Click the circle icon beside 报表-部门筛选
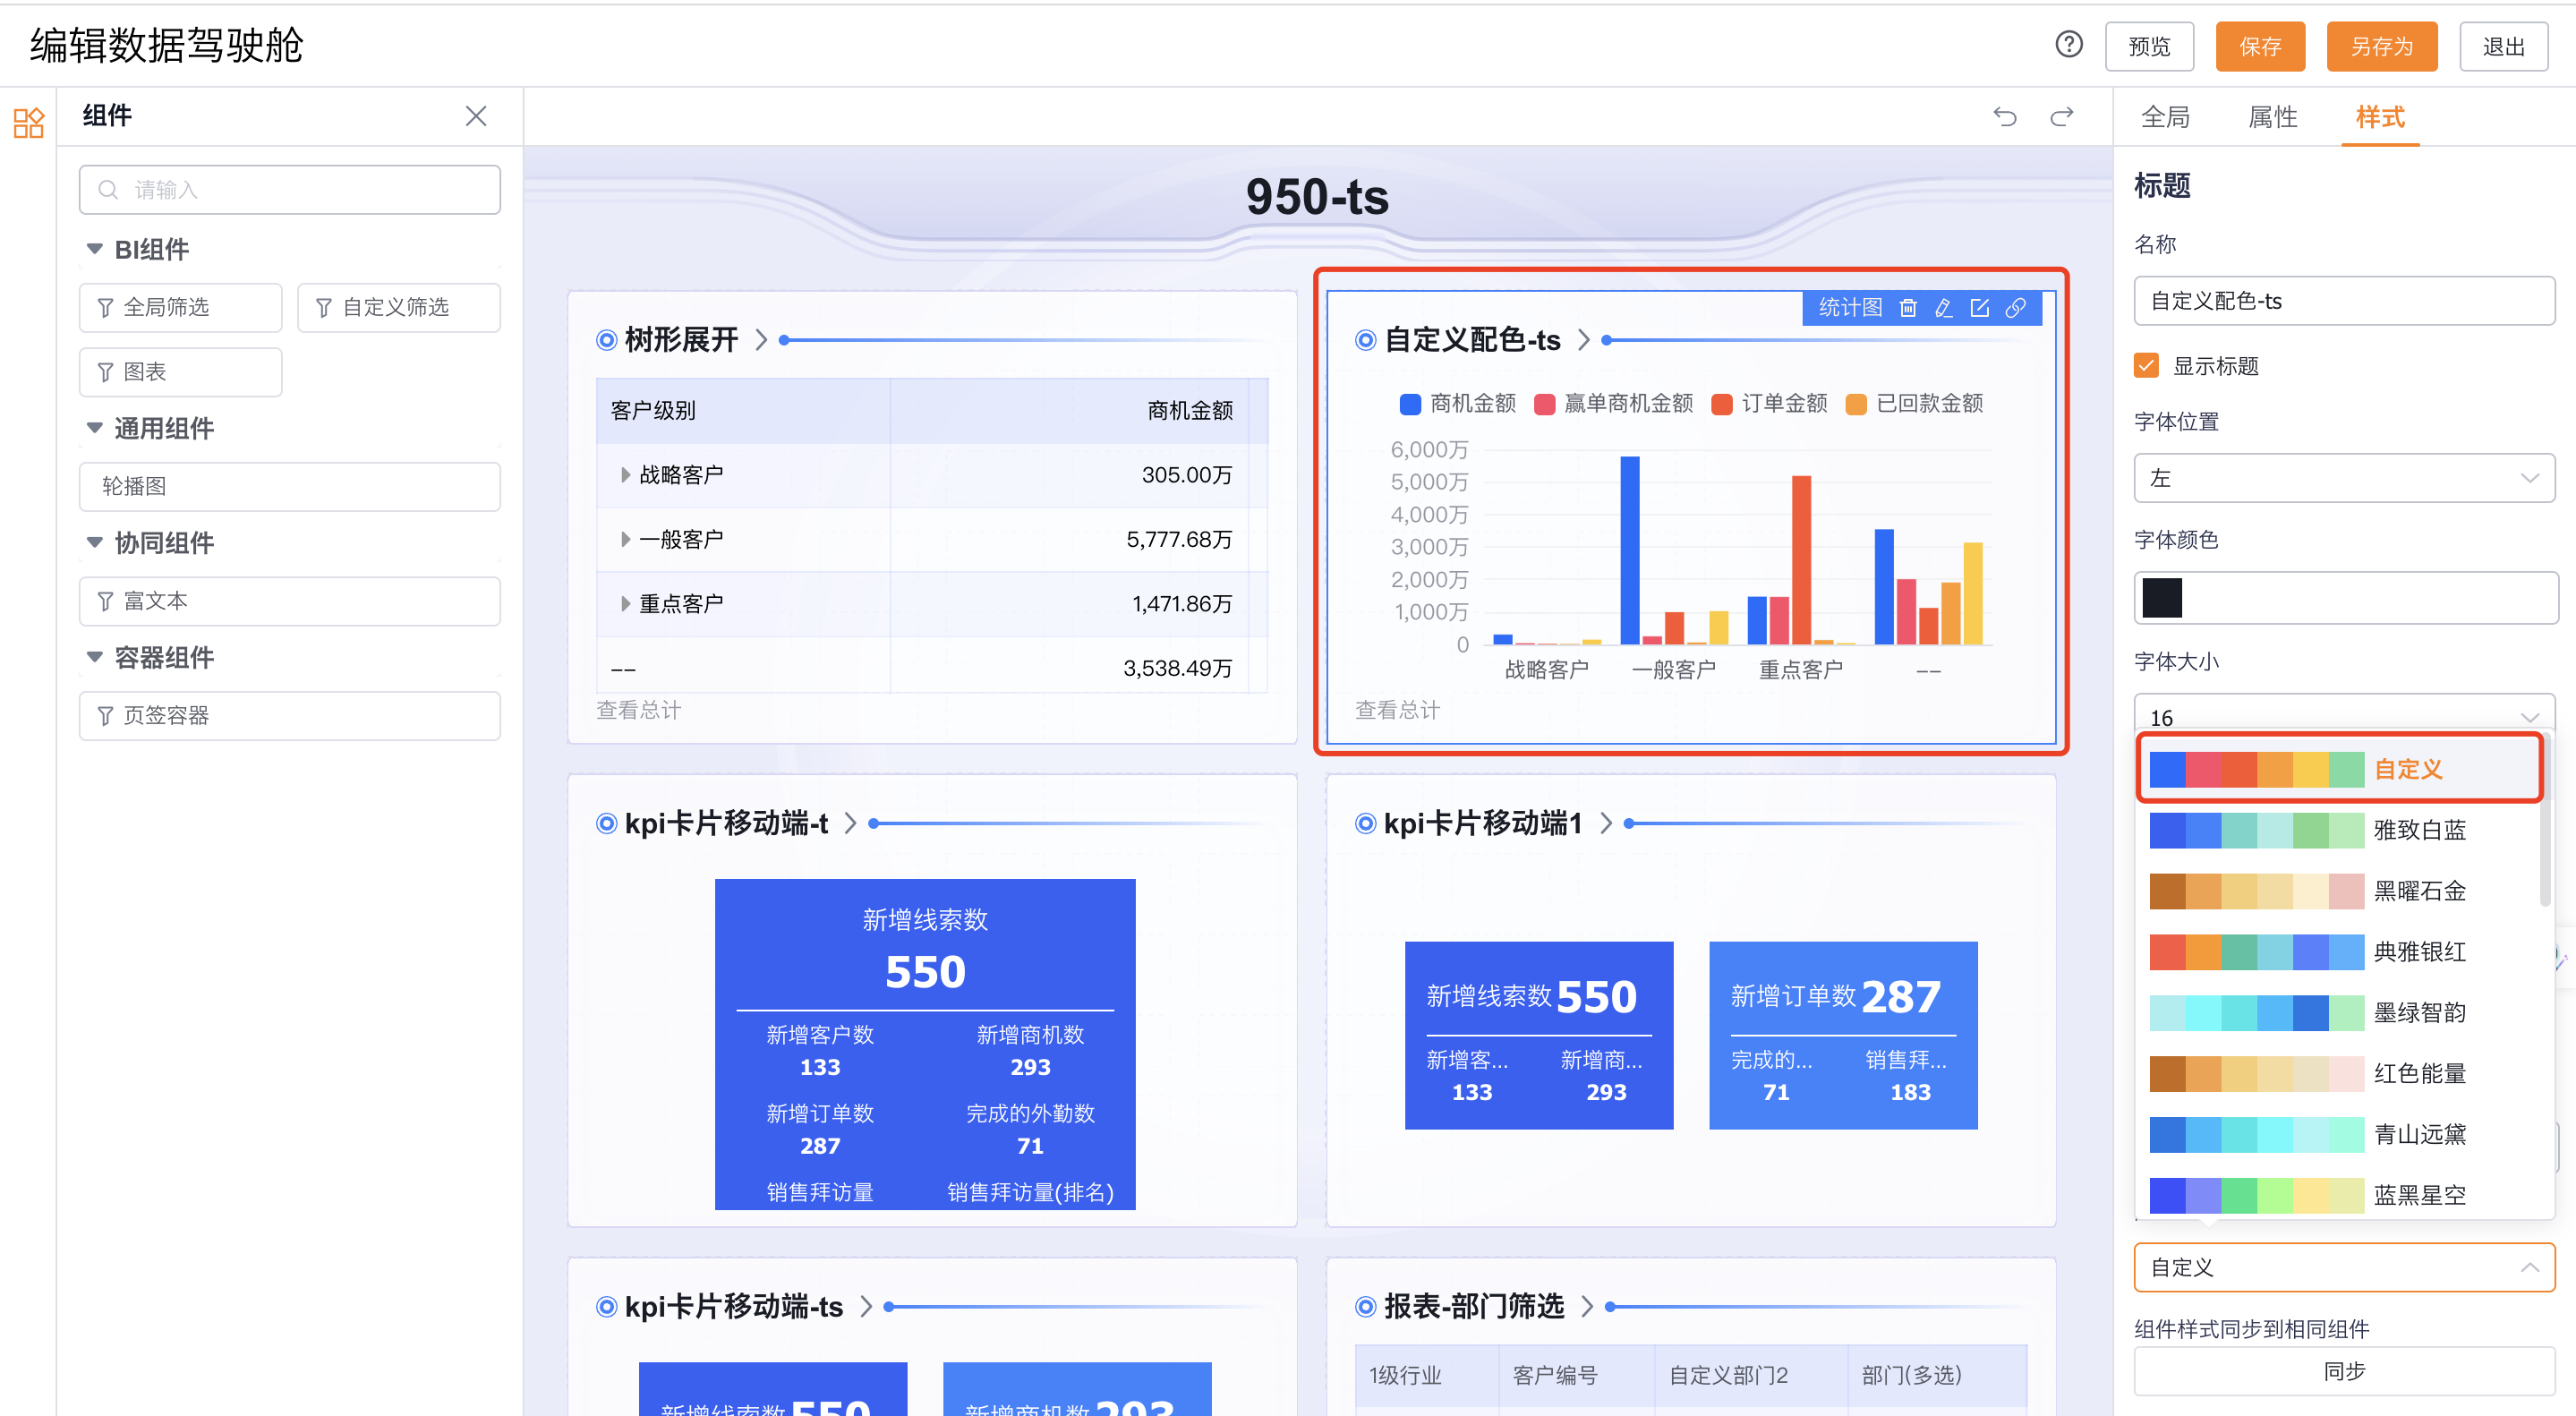The width and height of the screenshot is (2576, 1416). (x=1365, y=1306)
